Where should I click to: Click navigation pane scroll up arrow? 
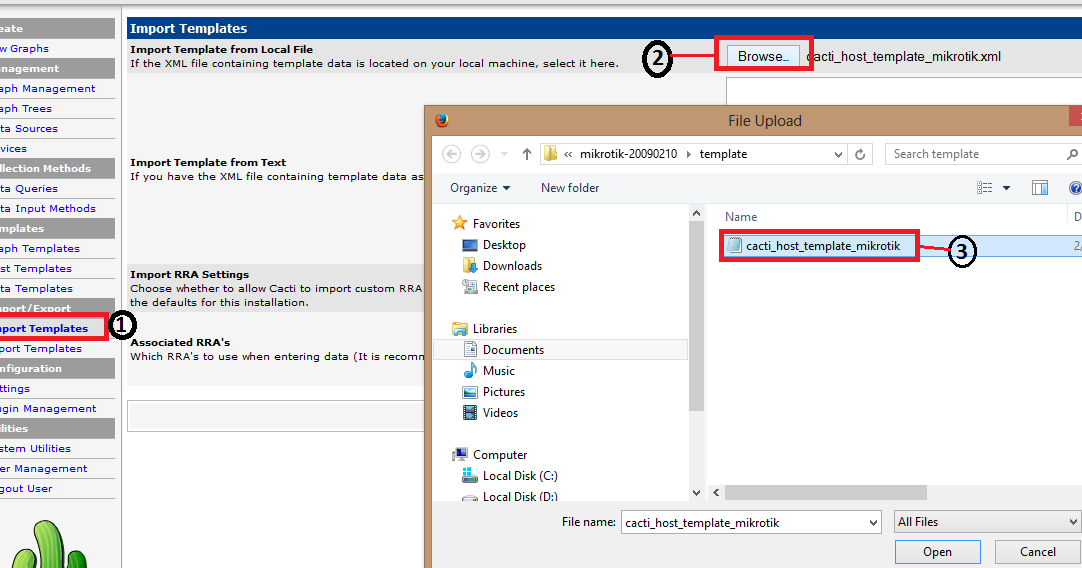[x=696, y=213]
